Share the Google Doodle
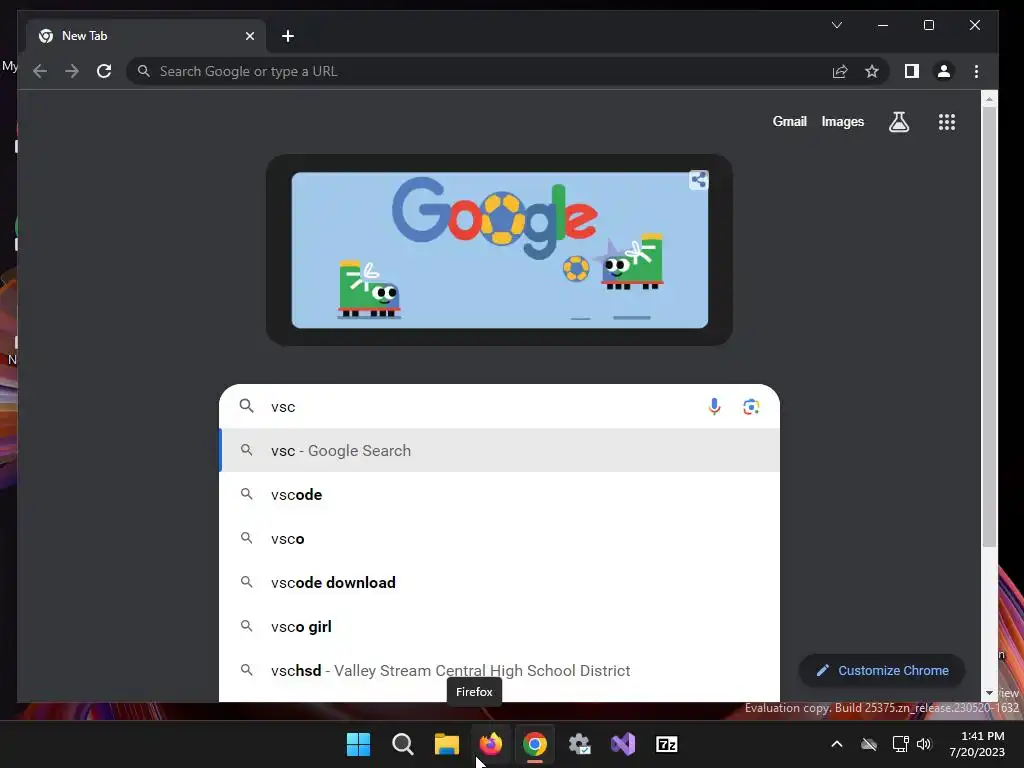The height and width of the screenshot is (768, 1024). [x=699, y=180]
